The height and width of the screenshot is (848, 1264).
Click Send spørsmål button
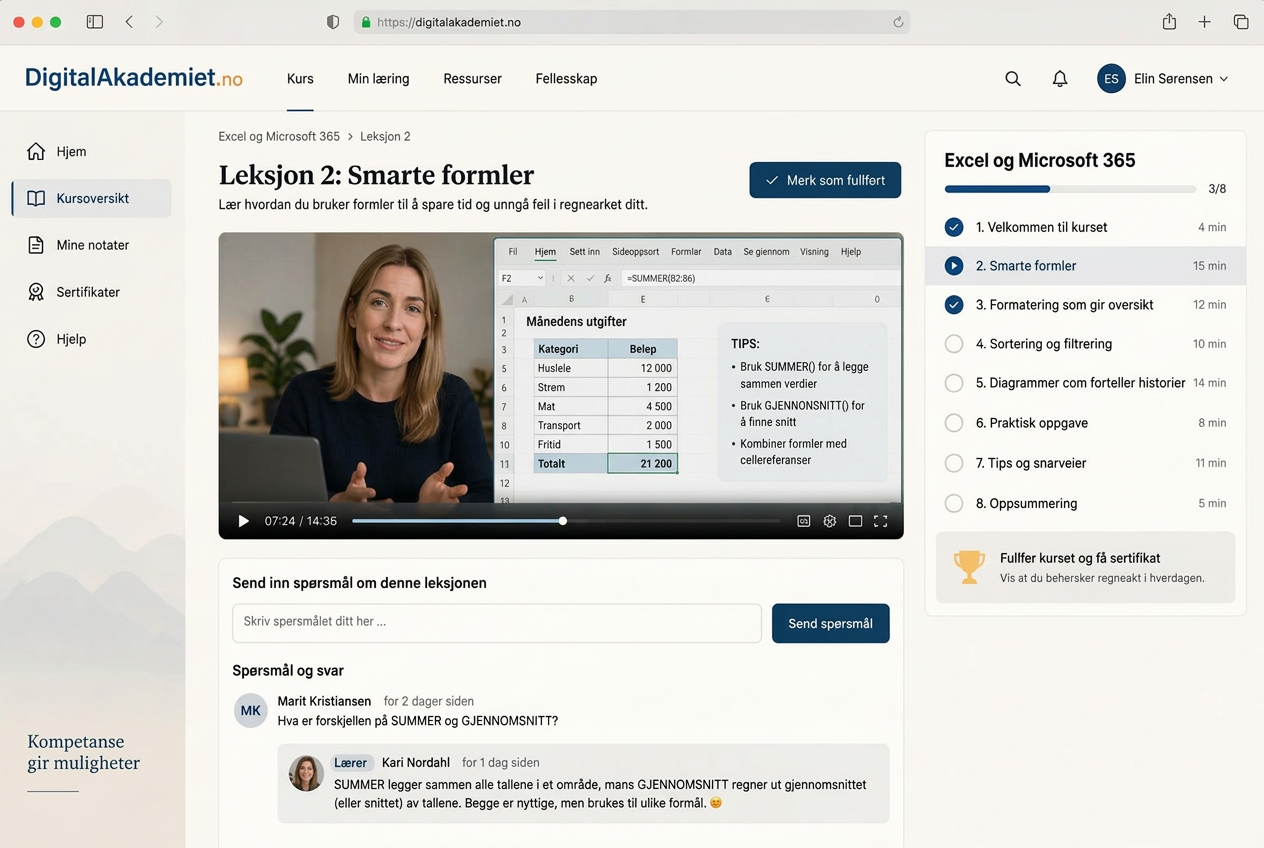830,623
